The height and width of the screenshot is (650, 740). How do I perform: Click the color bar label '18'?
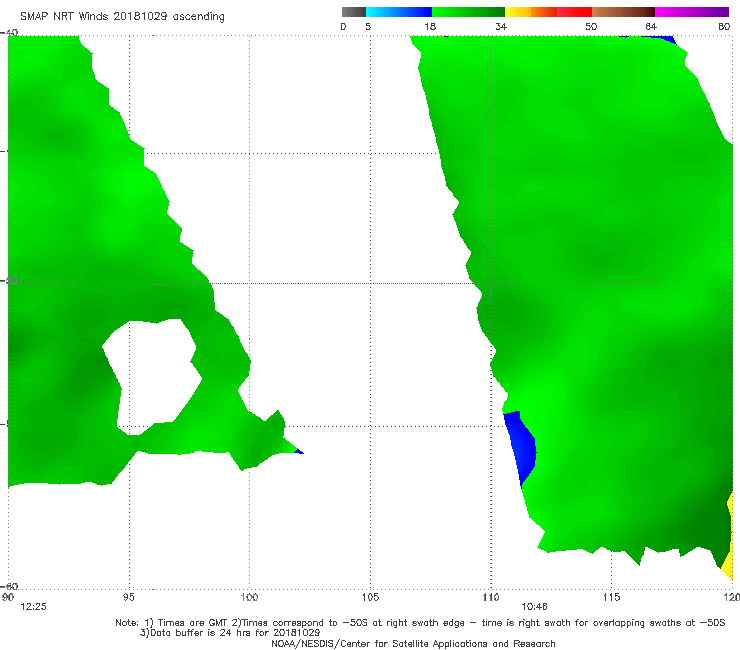(x=430, y=26)
